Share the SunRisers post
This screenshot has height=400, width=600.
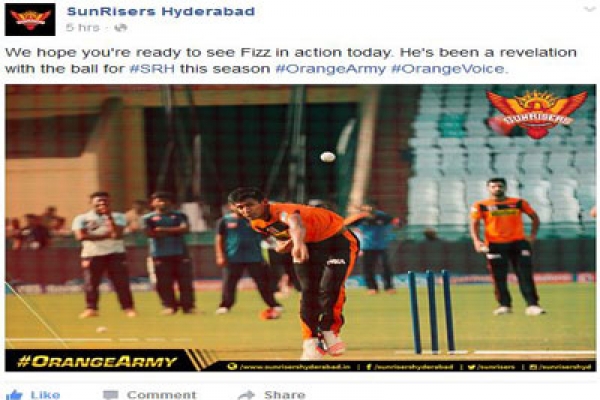(272, 395)
